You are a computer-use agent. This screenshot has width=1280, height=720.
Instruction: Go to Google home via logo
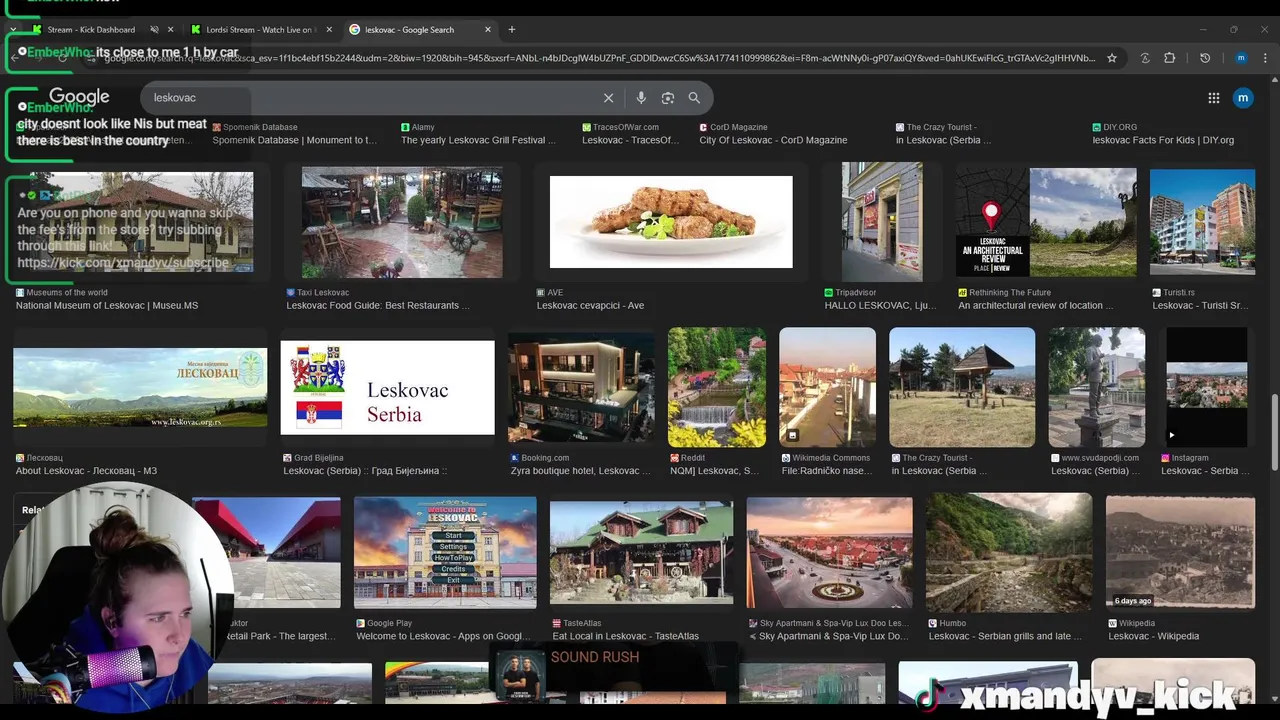79,97
